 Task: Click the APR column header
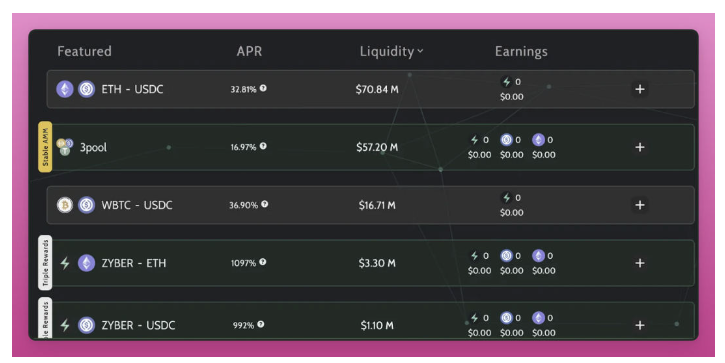tap(249, 51)
